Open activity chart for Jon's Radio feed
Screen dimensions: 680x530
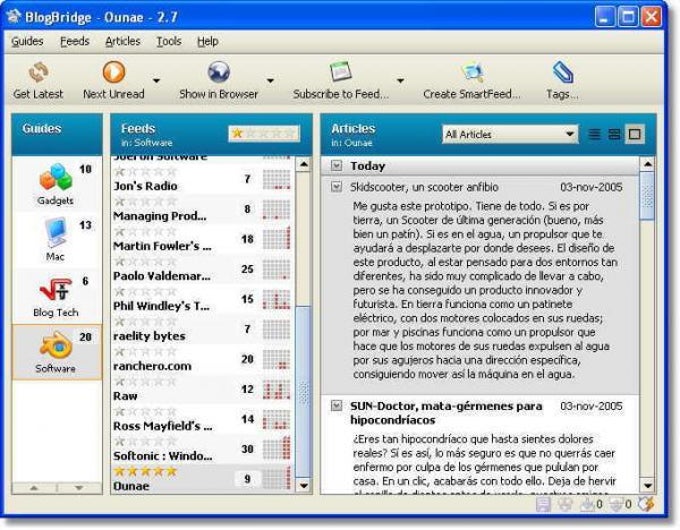click(276, 180)
